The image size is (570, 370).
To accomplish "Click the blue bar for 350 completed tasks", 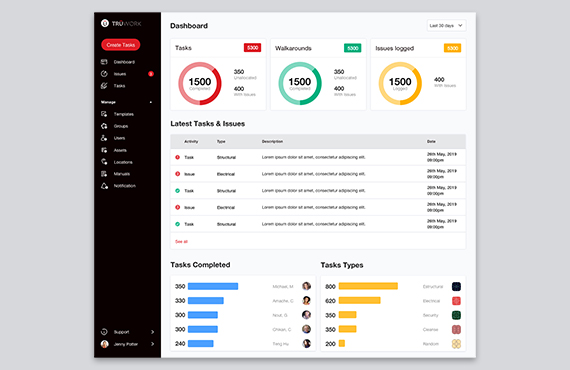I will click(x=213, y=286).
